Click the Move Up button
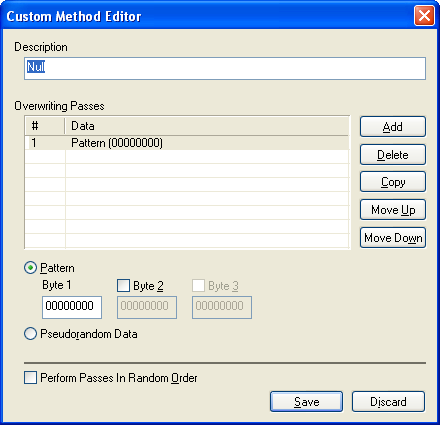 pyautogui.click(x=393, y=210)
